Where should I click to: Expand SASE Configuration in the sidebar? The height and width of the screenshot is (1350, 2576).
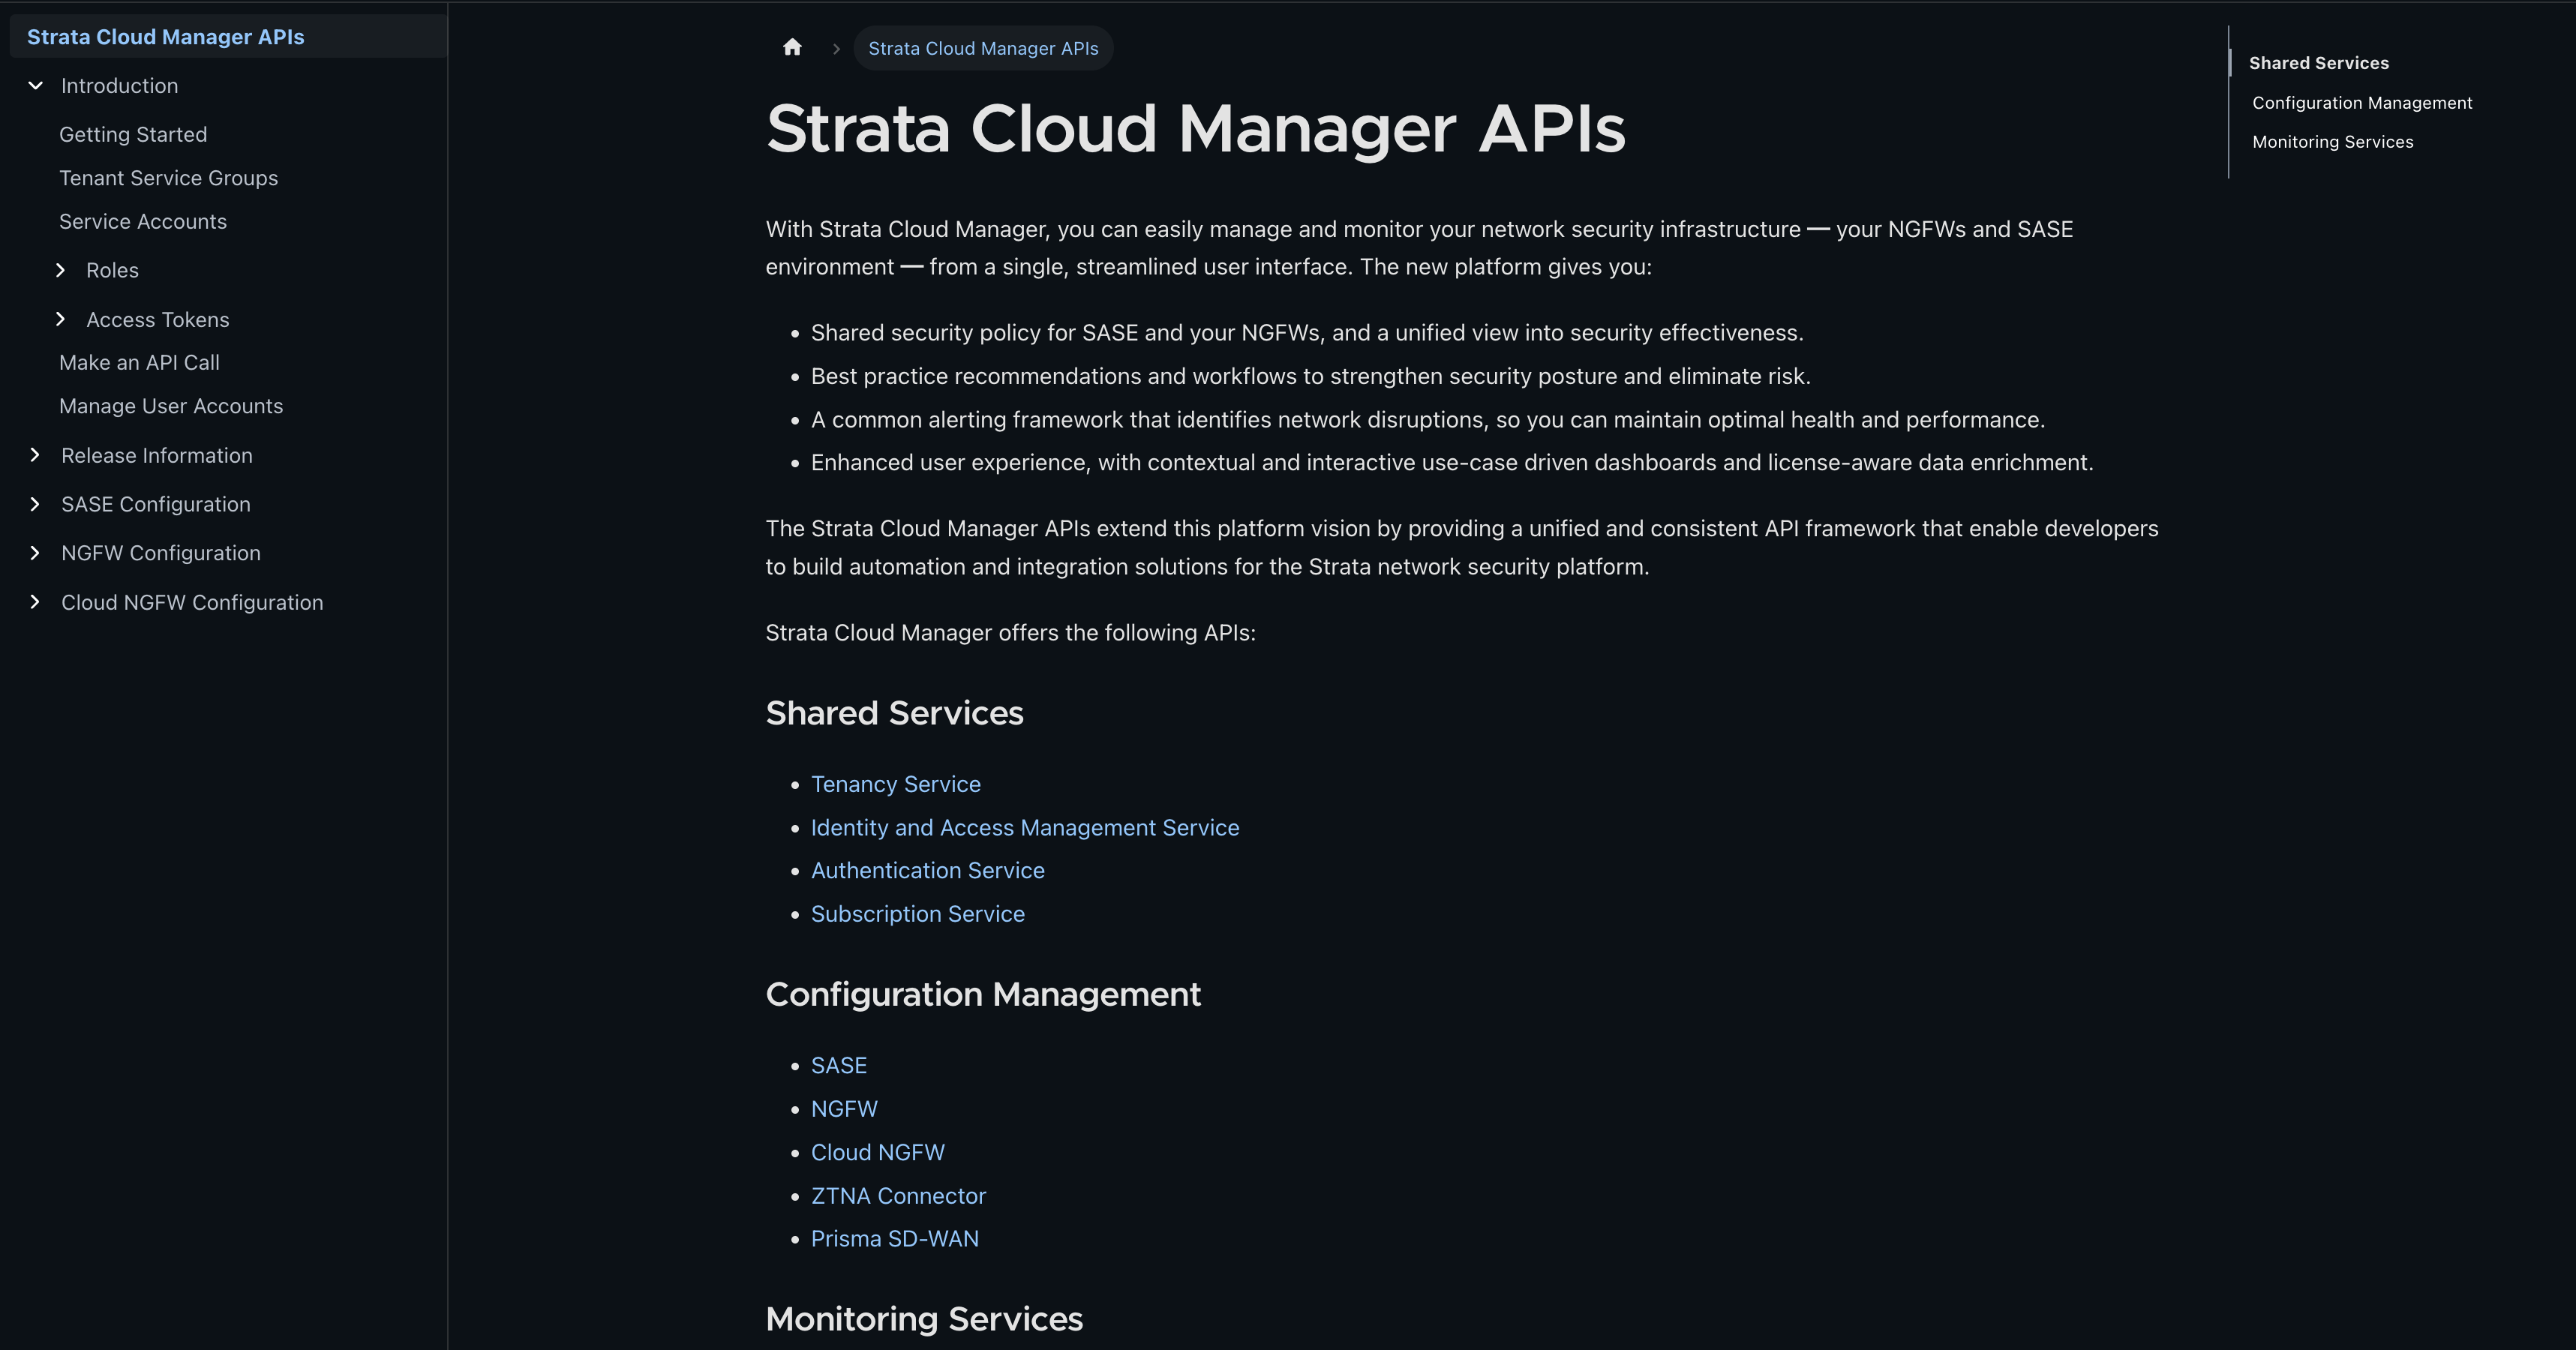[35, 503]
